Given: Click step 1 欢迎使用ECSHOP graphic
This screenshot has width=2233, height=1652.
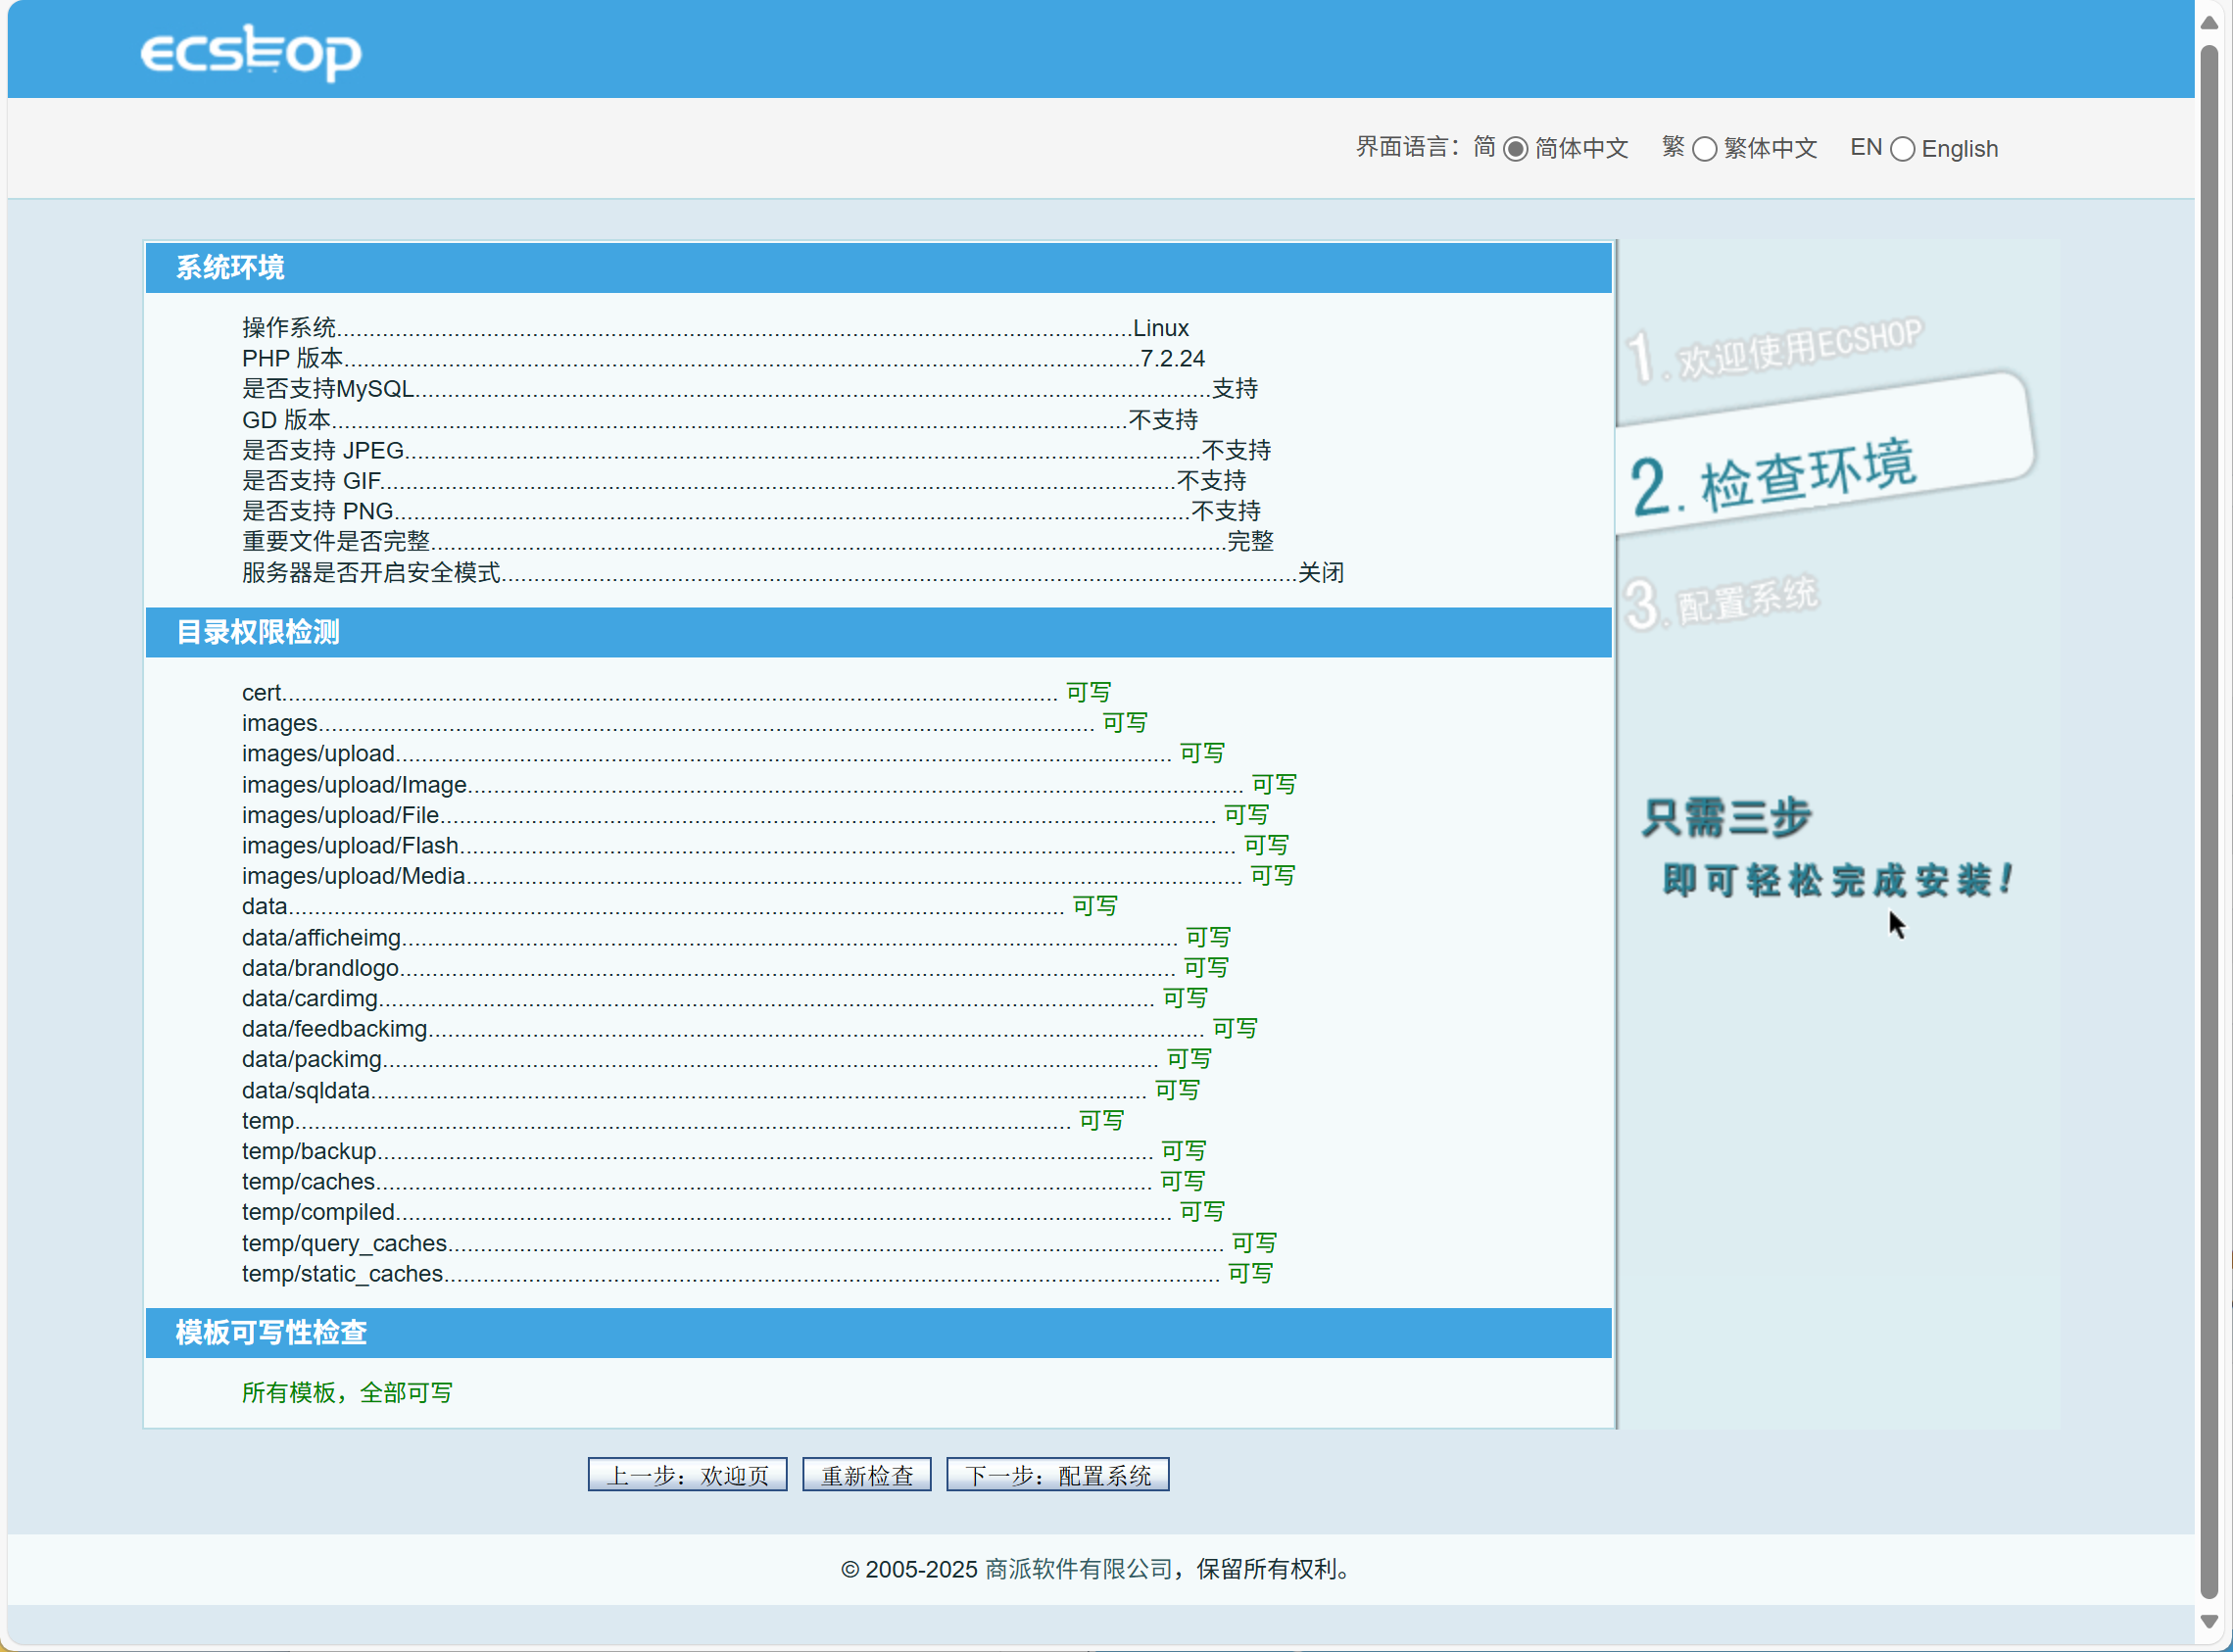Looking at the screenshot, I should 1774,352.
